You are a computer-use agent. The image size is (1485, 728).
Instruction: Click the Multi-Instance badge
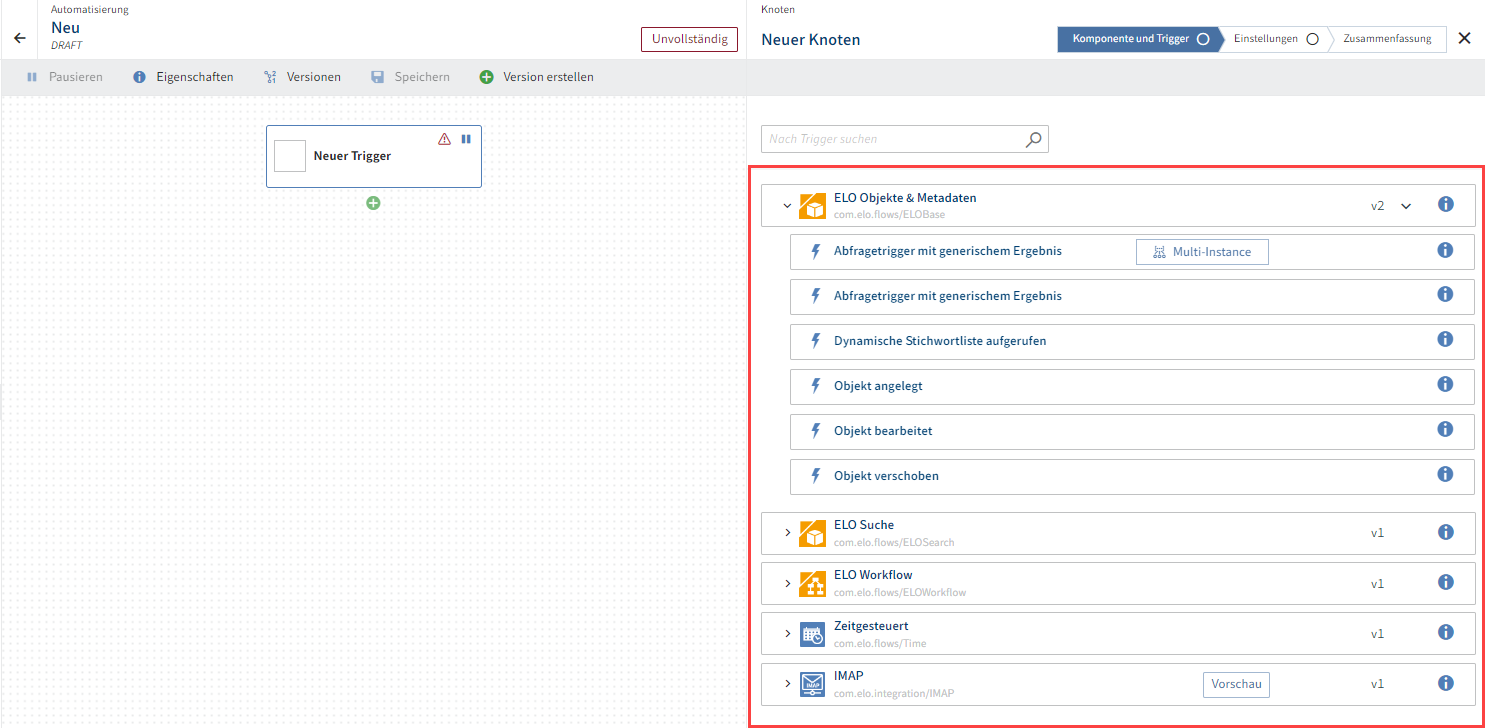coord(1202,252)
